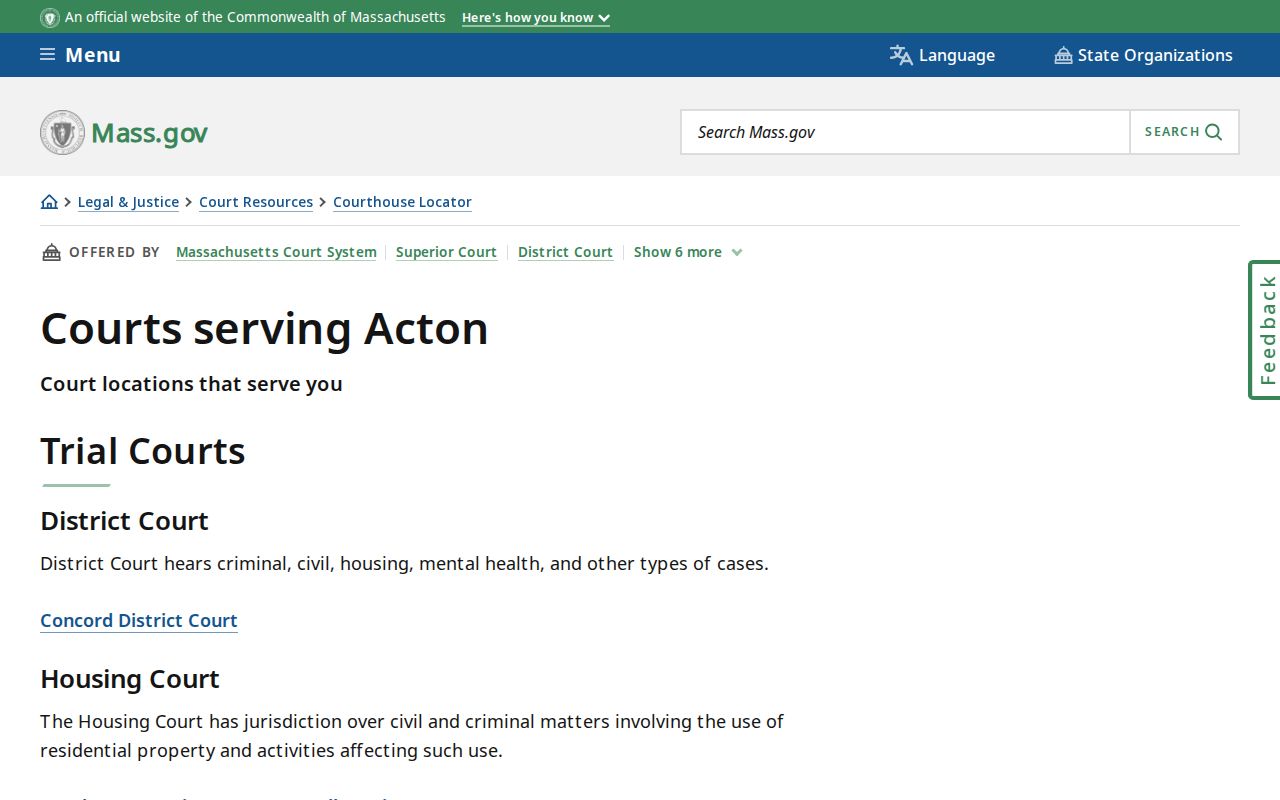Click the State Organizations building icon

(x=1063, y=55)
